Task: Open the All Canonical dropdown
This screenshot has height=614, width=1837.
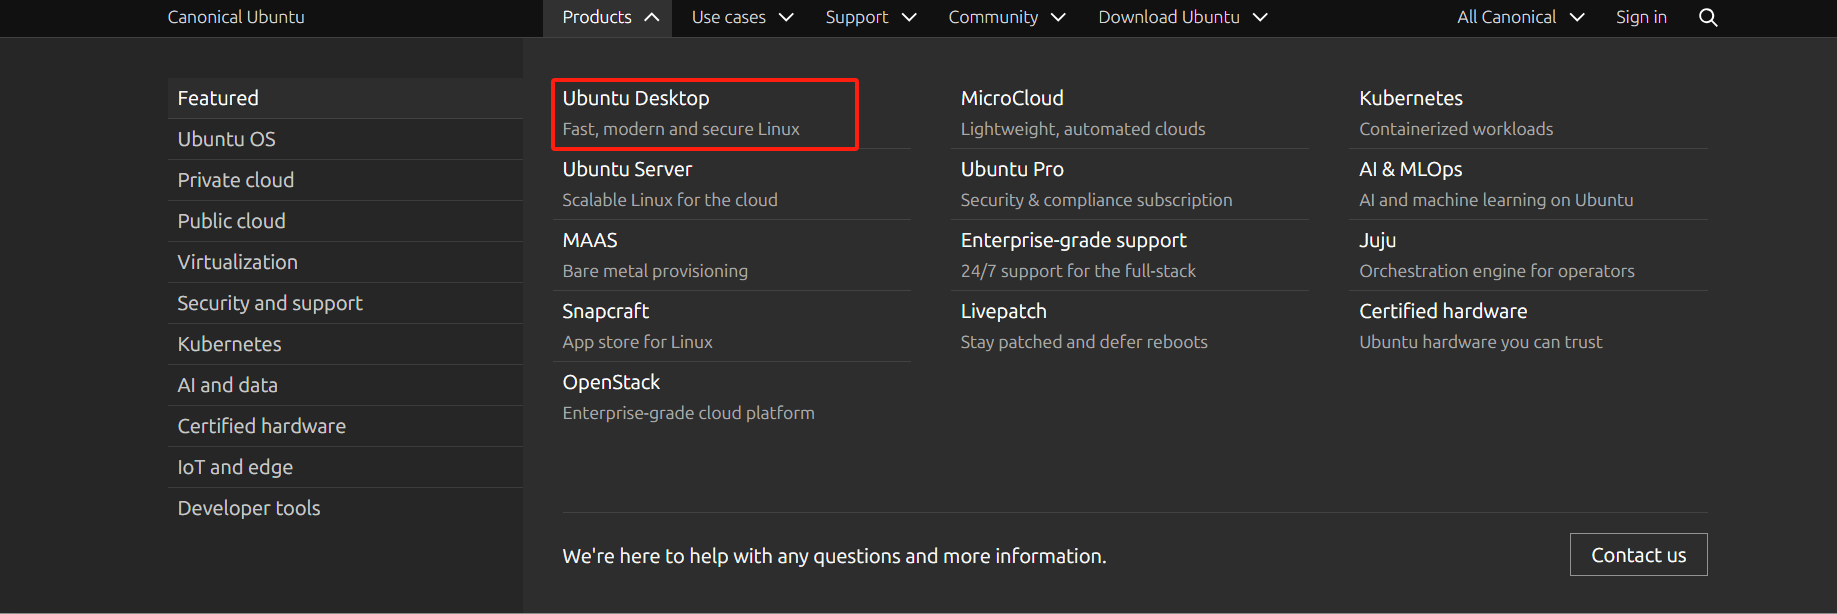Action: 1520,17
